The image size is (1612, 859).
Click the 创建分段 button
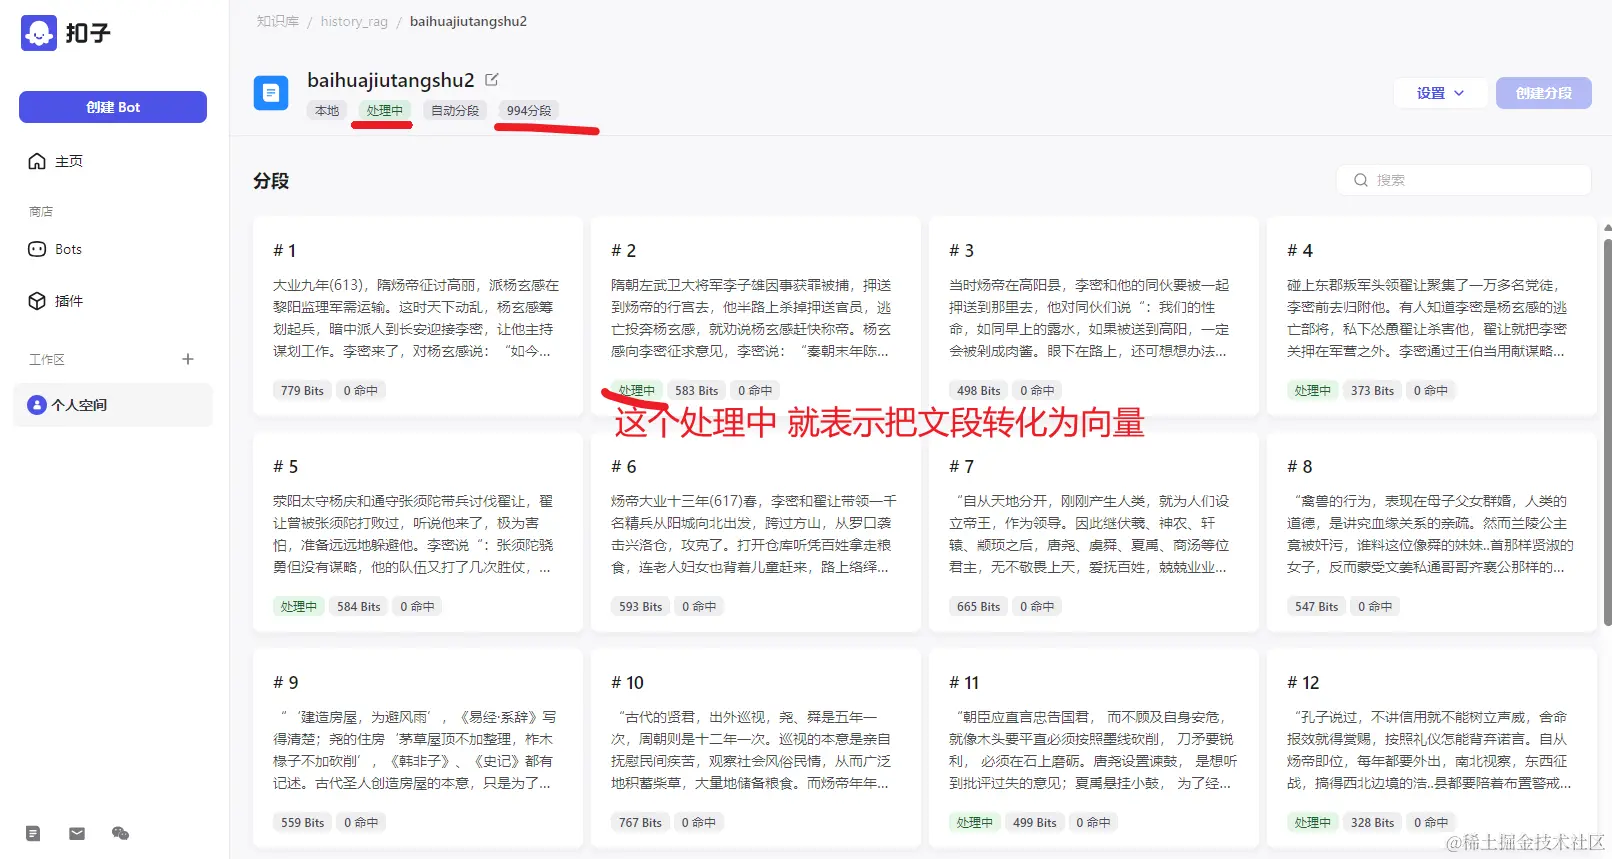coord(1544,93)
